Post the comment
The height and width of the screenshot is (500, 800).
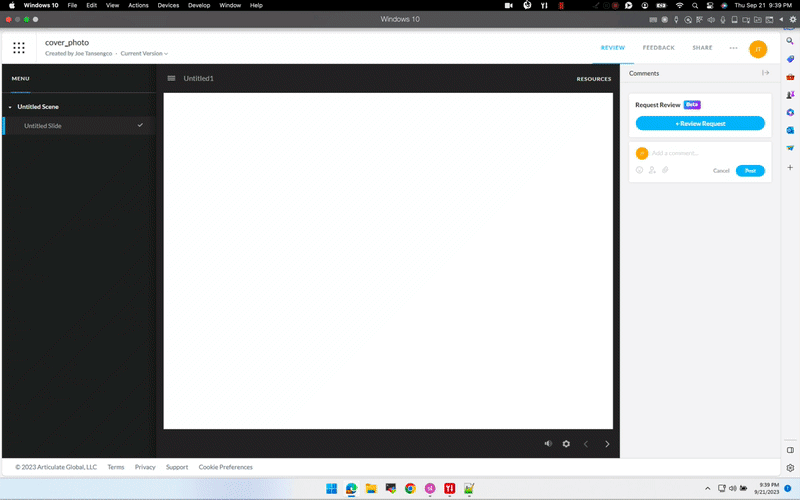[750, 171]
